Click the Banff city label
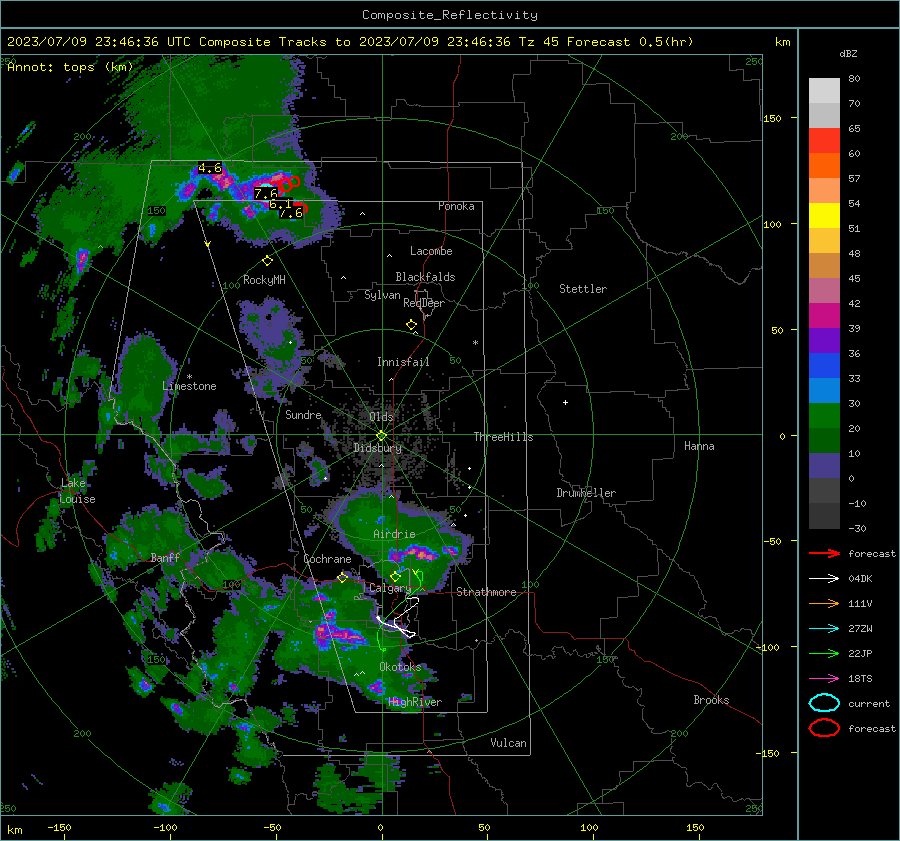Viewport: 900px width, 841px height. (x=165, y=557)
